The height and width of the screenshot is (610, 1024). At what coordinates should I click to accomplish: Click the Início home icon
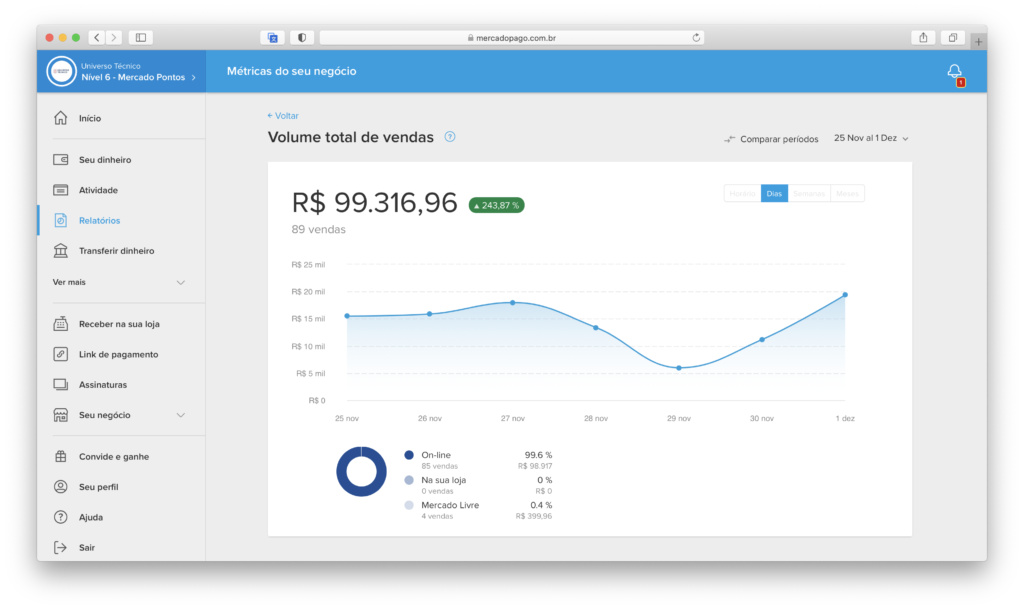click(61, 118)
